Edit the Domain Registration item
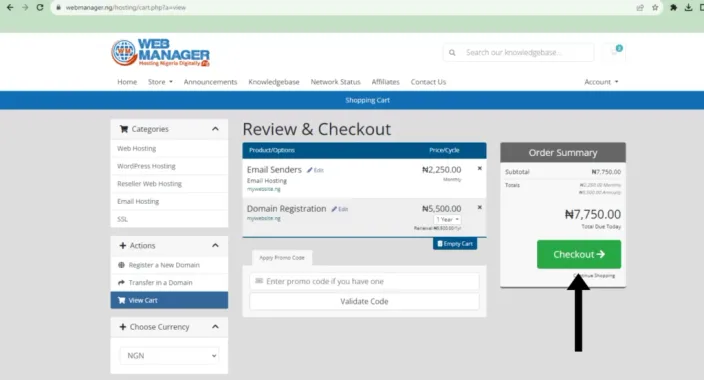 (340, 209)
